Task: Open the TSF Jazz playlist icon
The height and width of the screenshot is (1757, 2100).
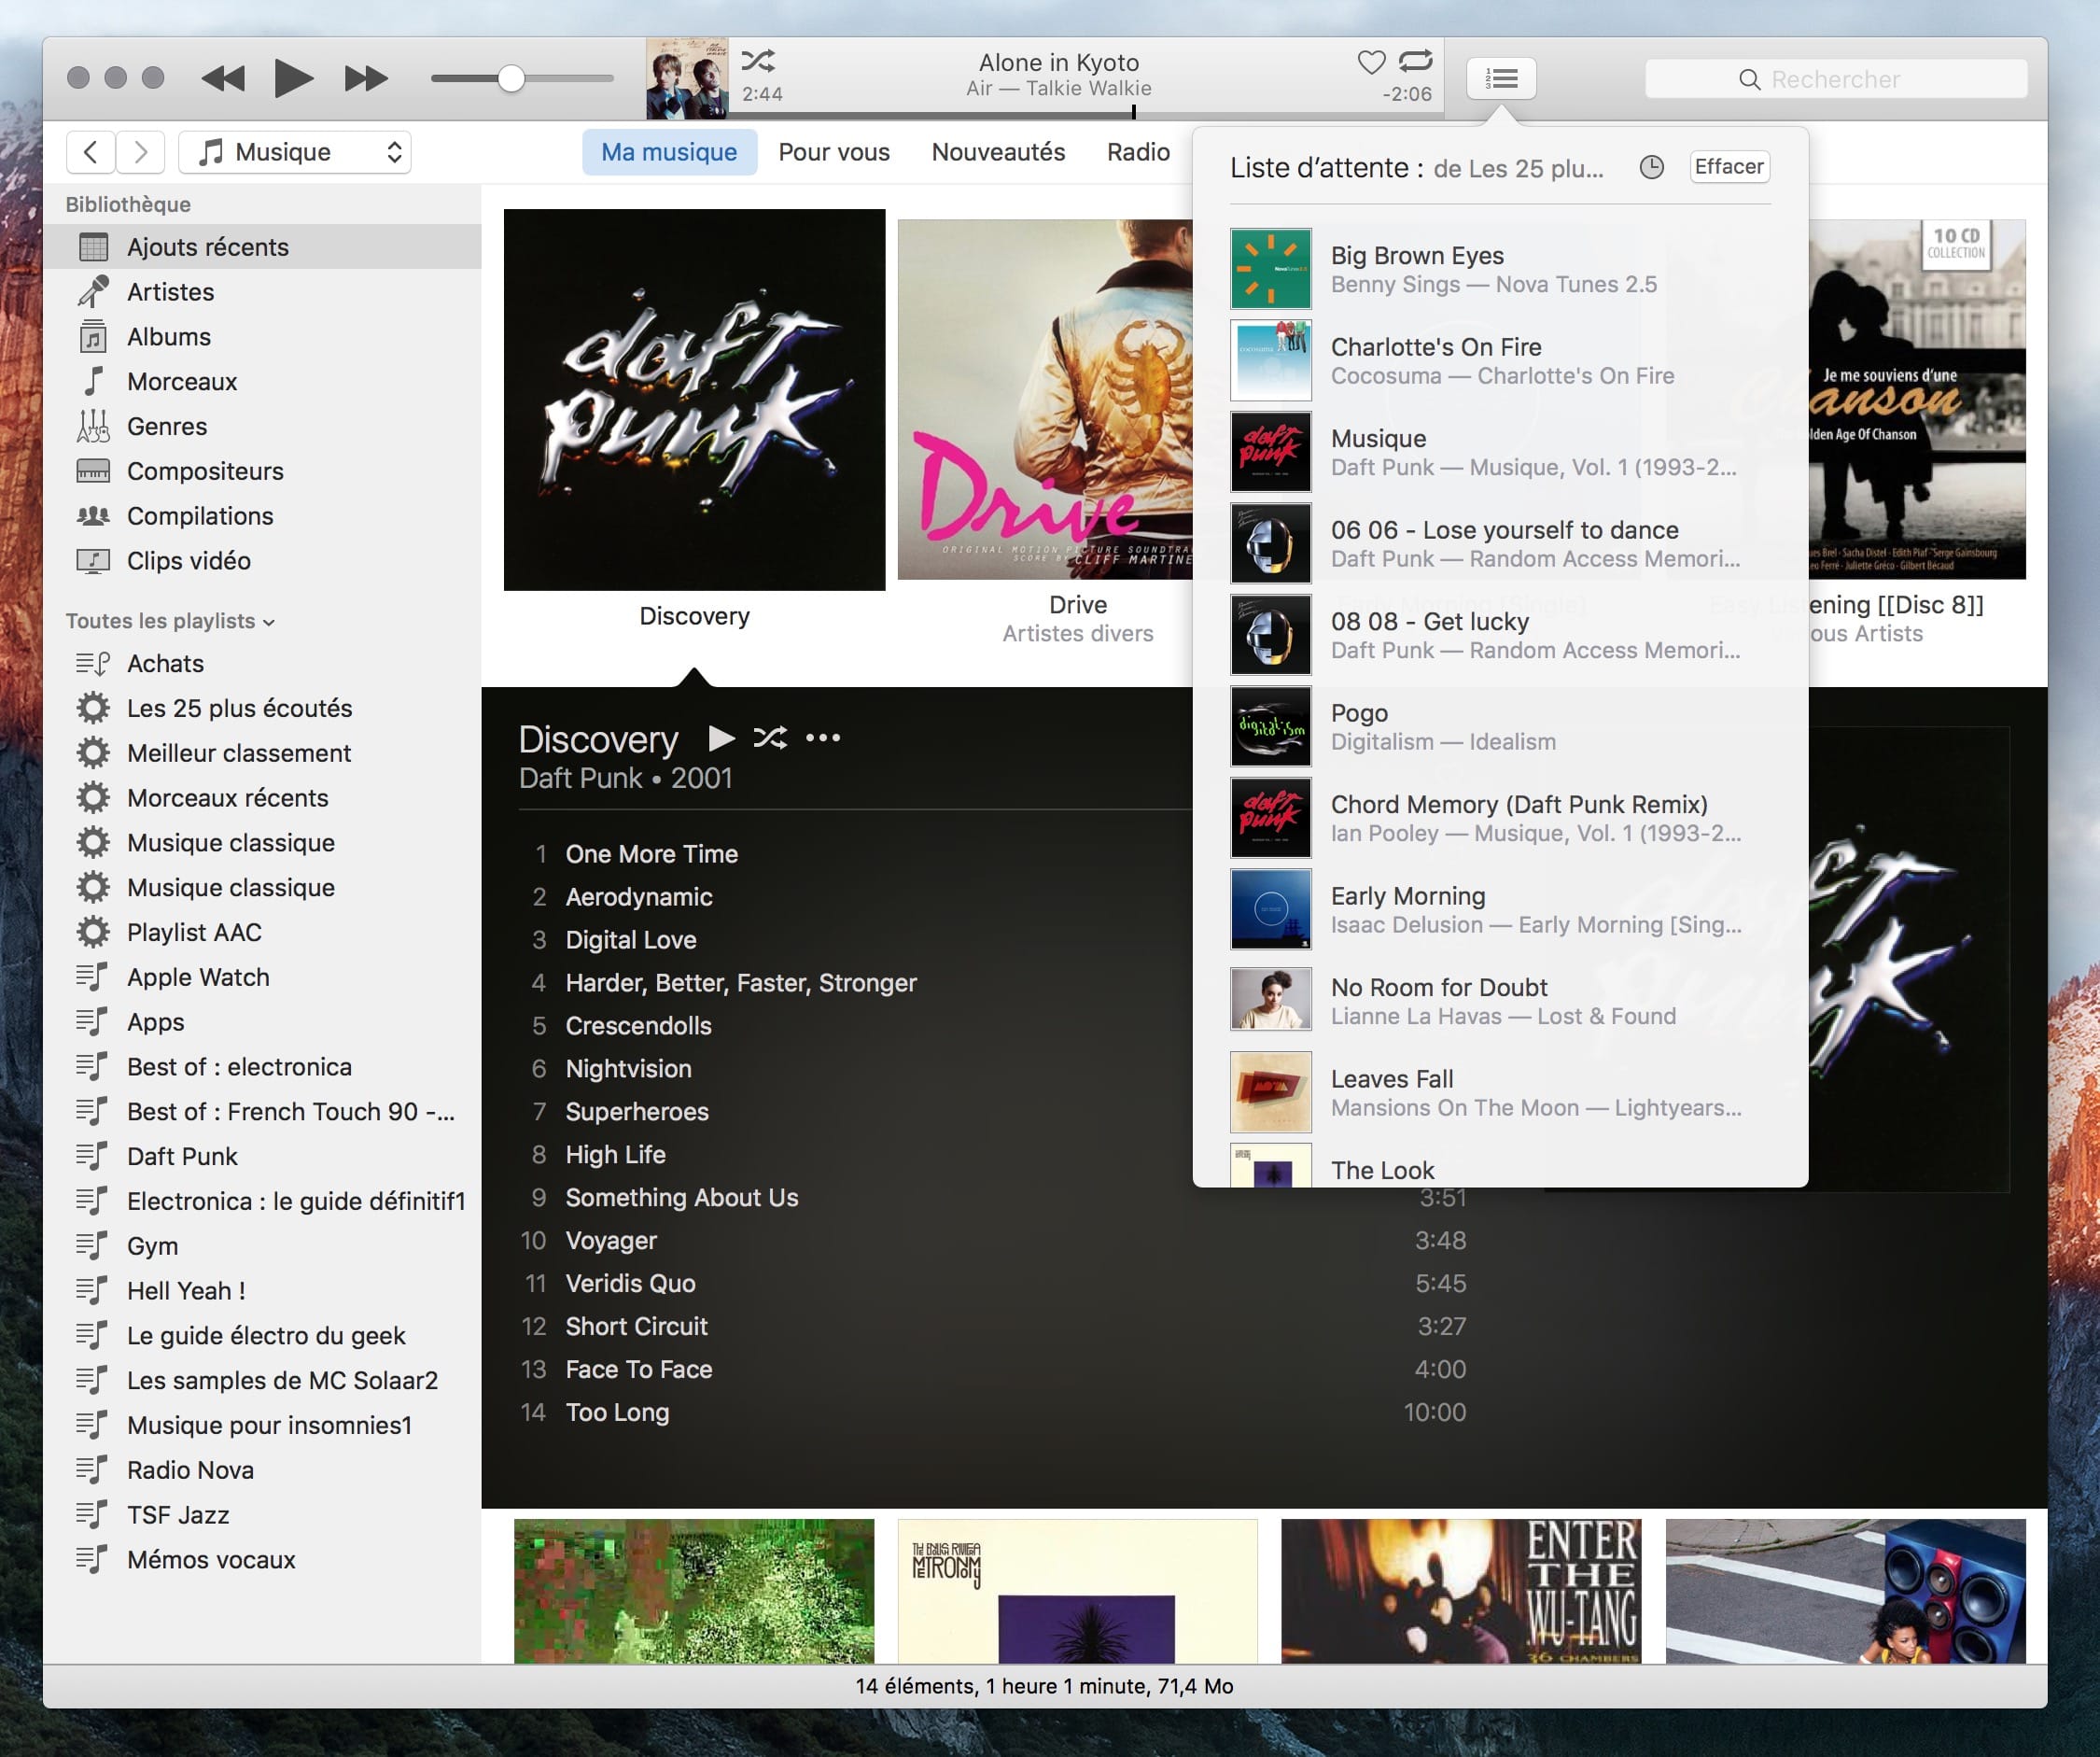Action: 93,1515
